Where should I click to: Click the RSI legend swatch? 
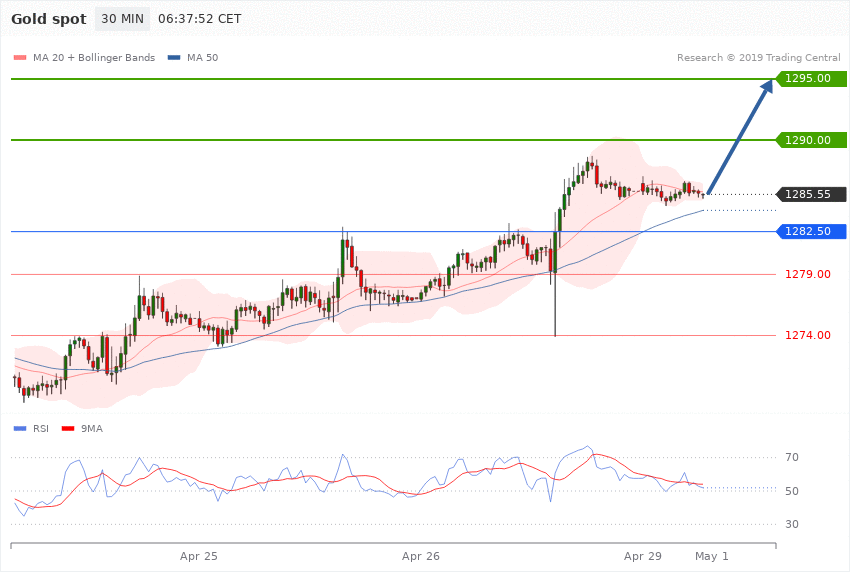20,429
